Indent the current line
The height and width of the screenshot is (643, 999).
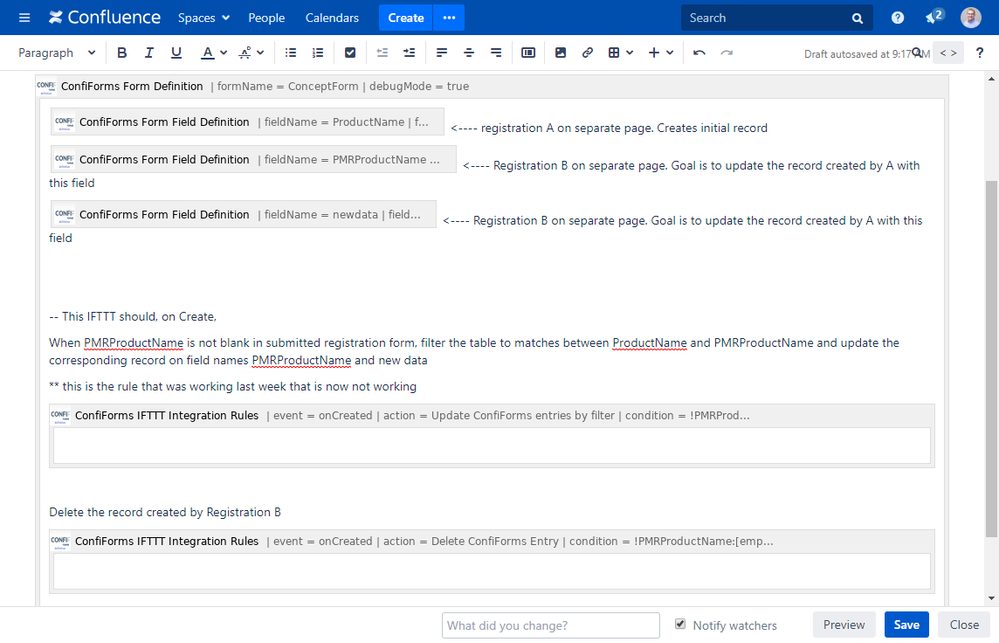point(409,53)
